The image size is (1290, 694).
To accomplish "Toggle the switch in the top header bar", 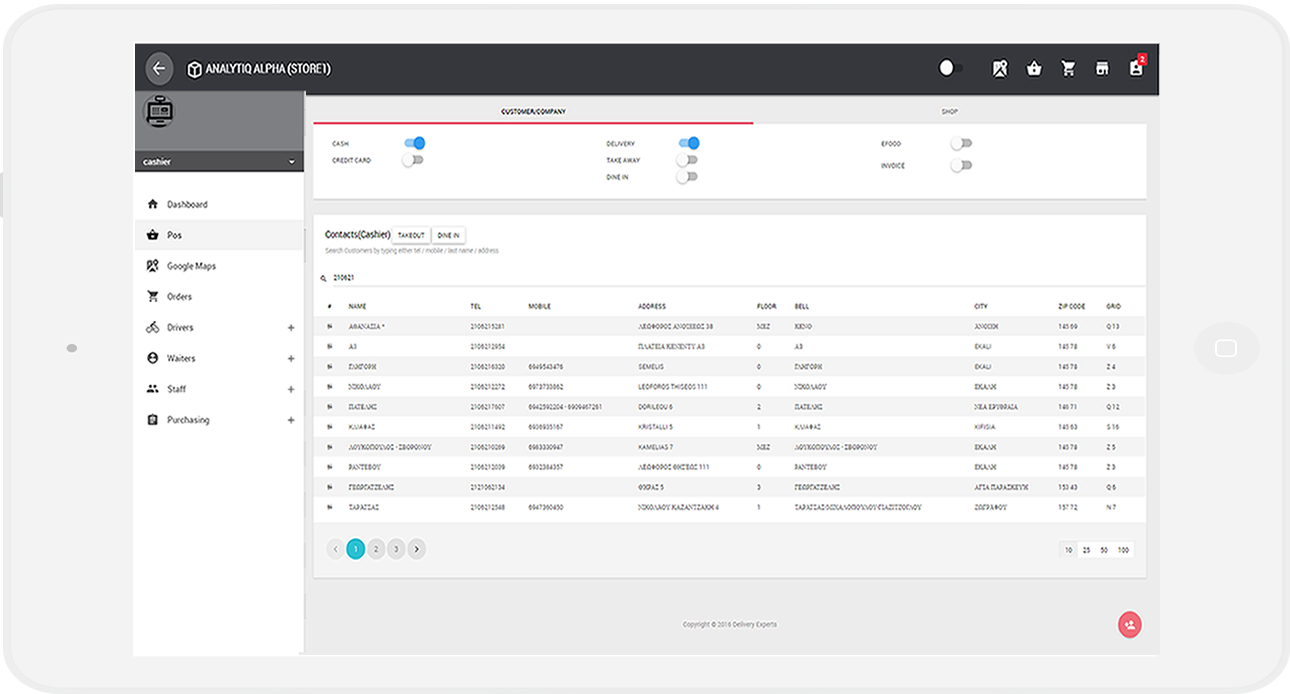I will tap(951, 68).
